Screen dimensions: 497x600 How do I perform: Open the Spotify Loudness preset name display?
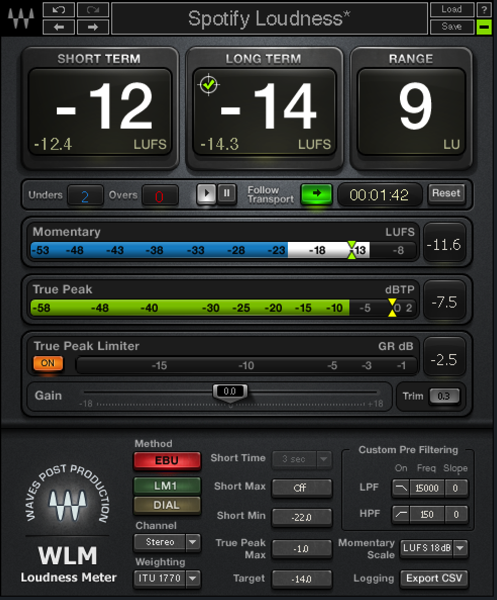(269, 18)
